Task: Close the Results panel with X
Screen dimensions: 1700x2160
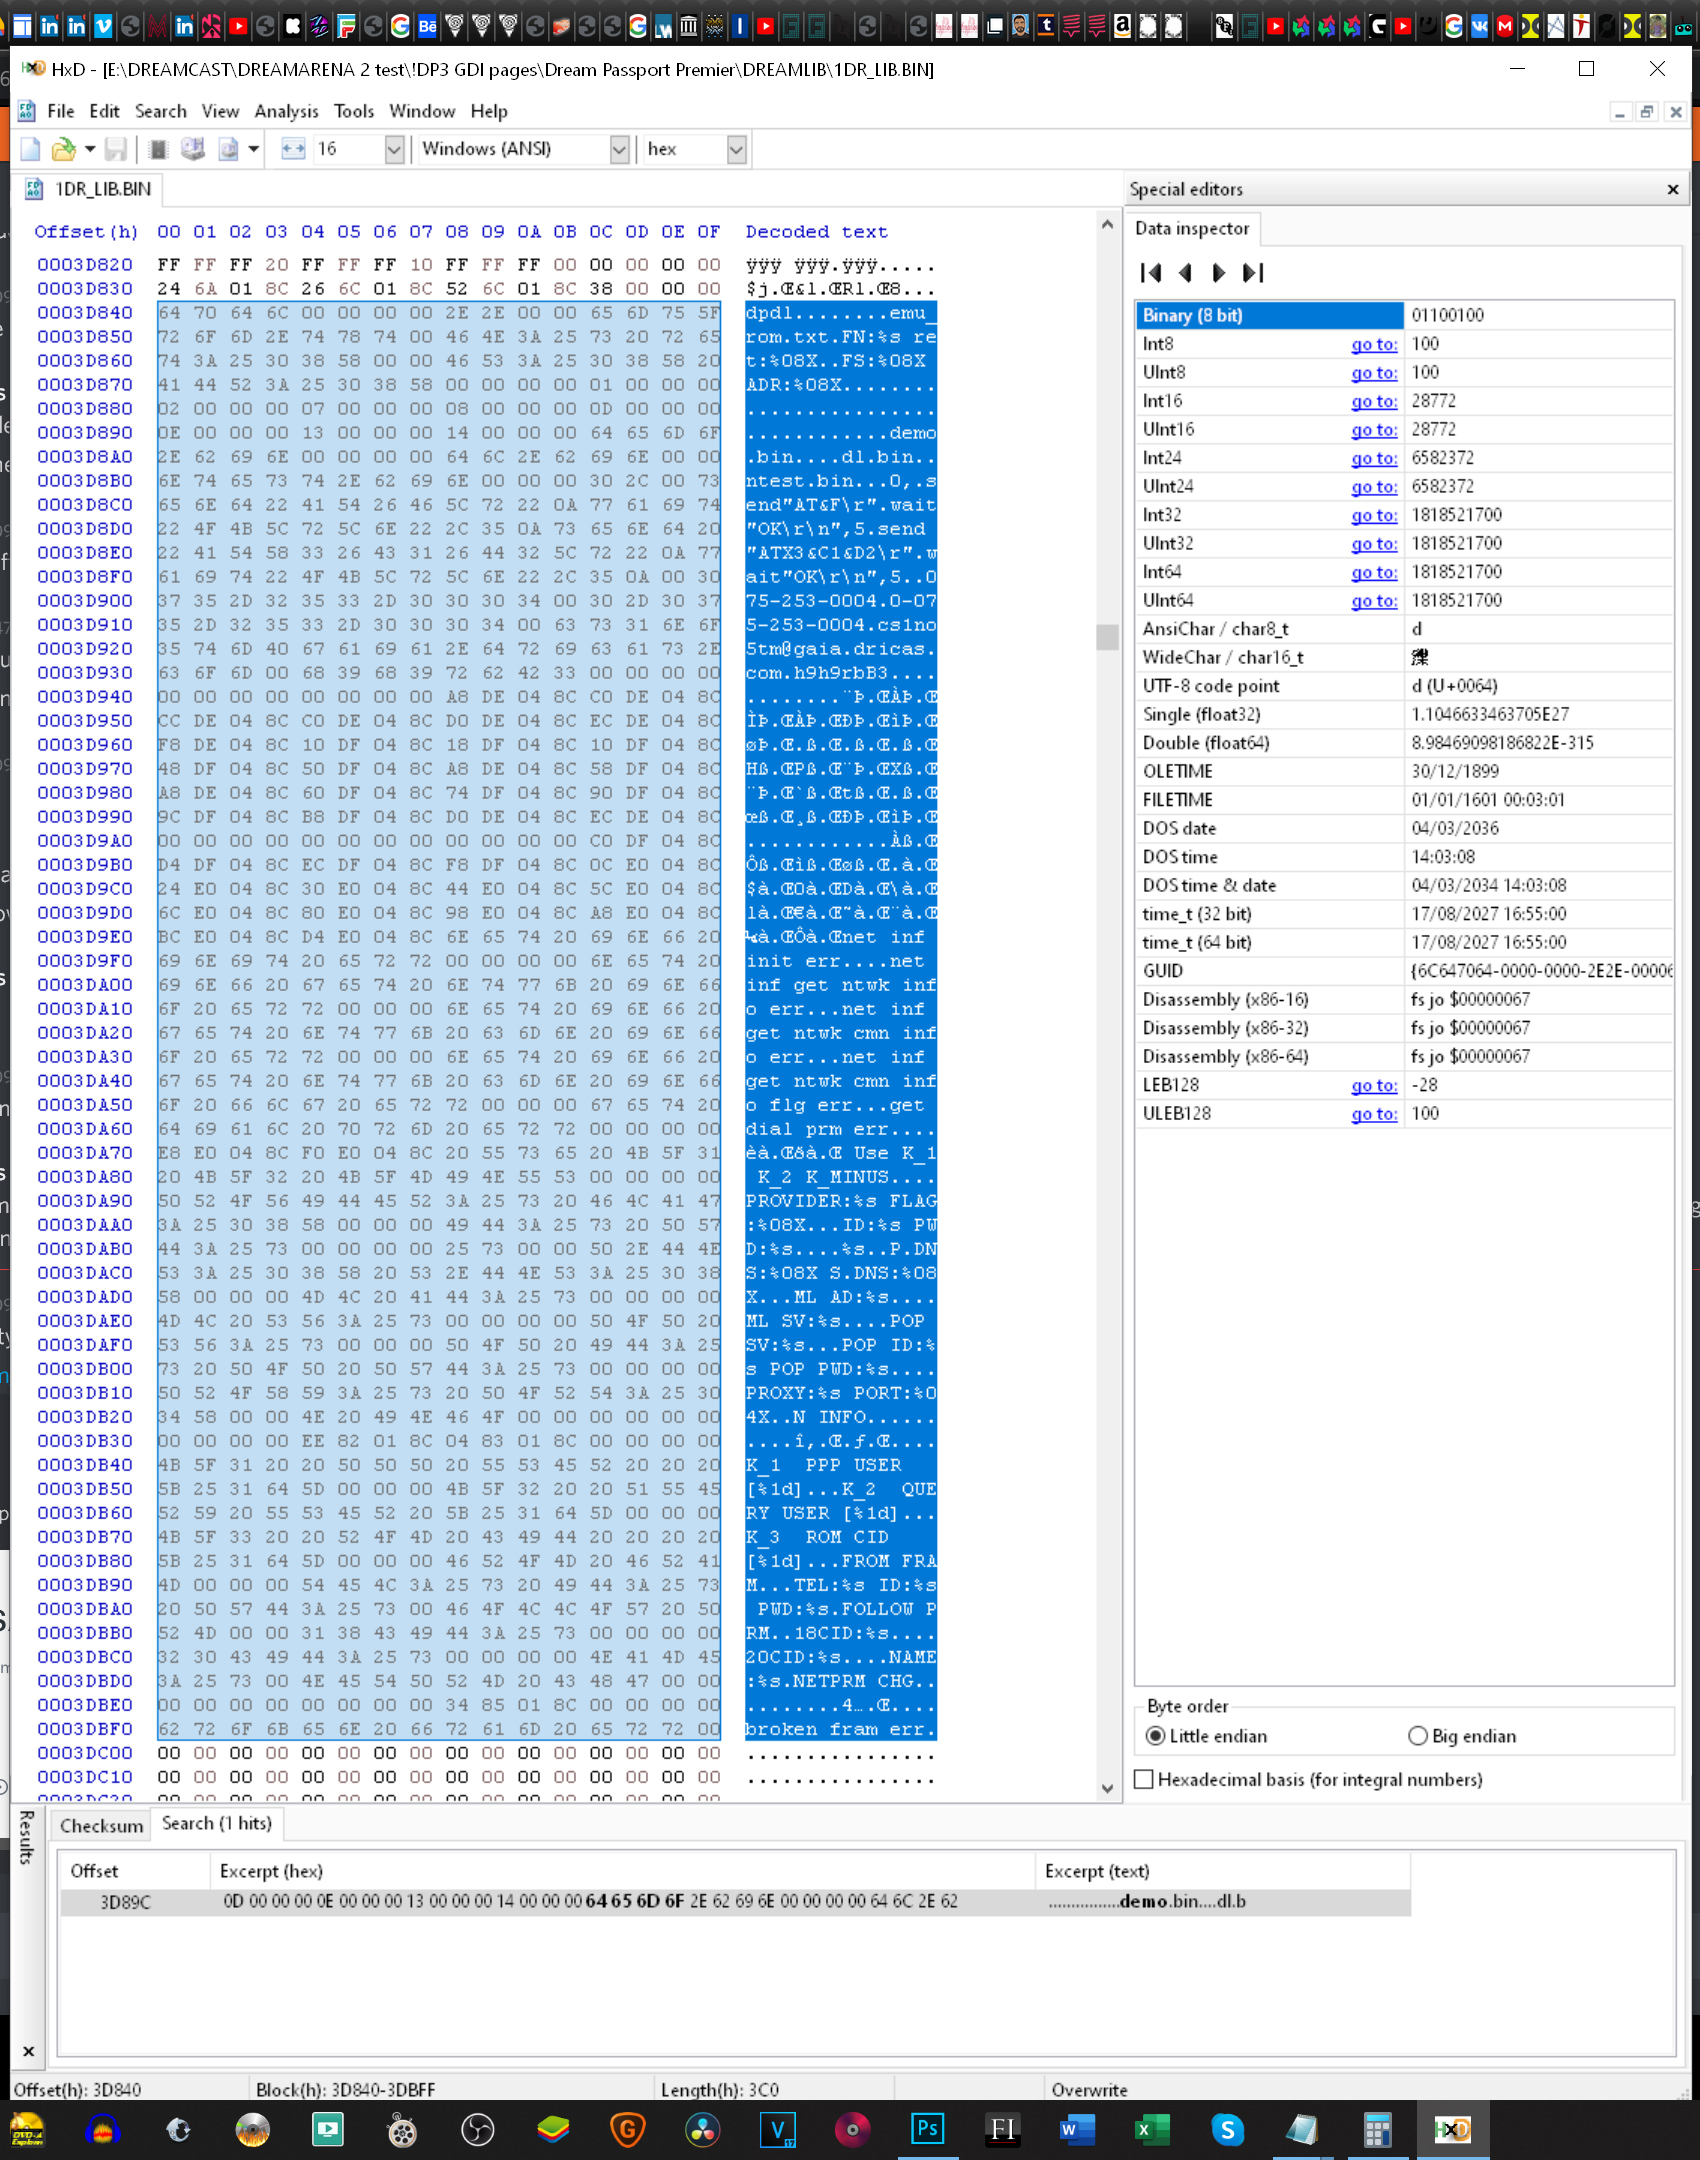Action: click(28, 2051)
